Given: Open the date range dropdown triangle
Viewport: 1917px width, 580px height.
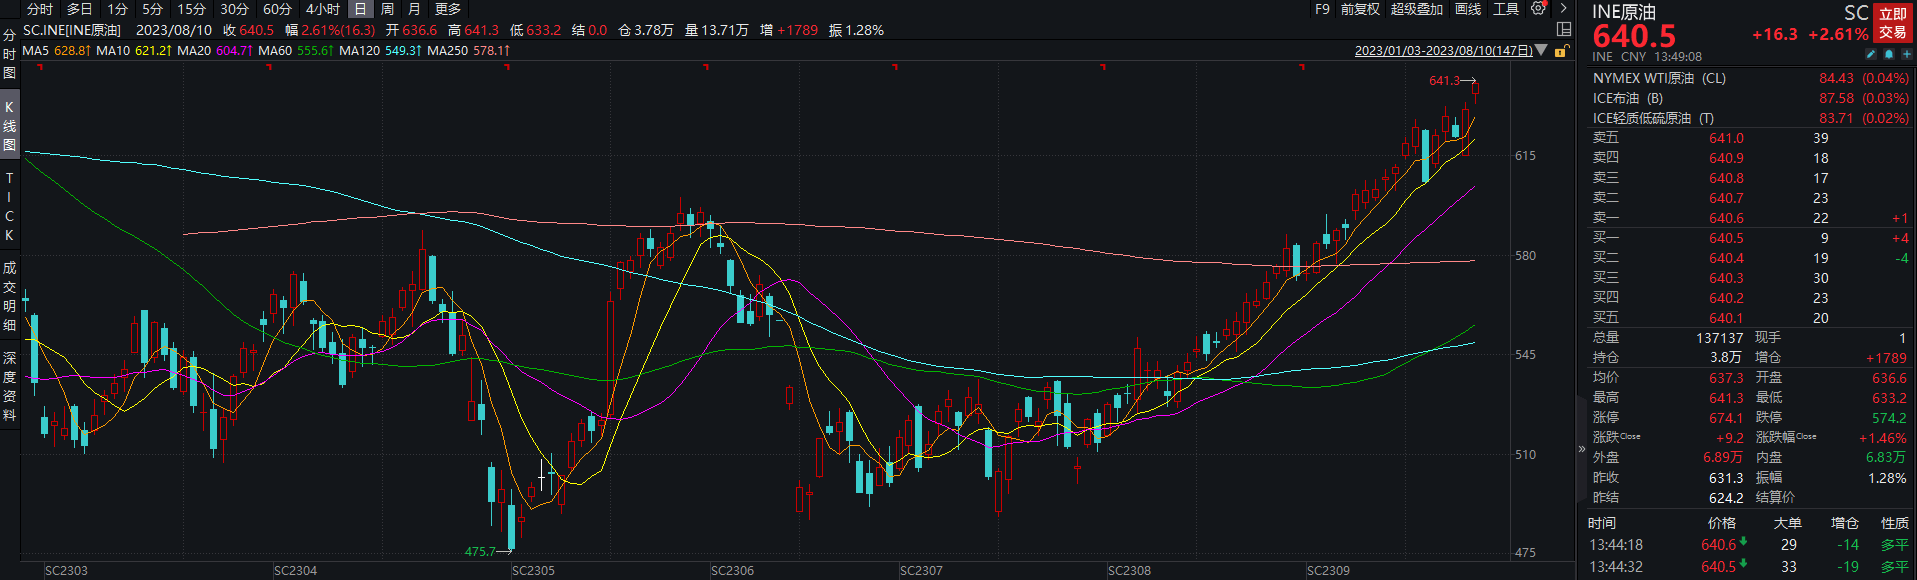Looking at the screenshot, I should tap(1541, 50).
